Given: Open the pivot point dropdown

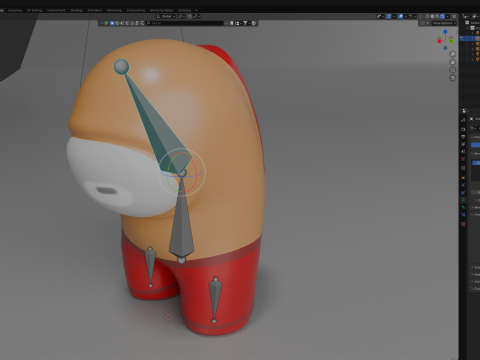Looking at the screenshot, I should pyautogui.click(x=181, y=16).
